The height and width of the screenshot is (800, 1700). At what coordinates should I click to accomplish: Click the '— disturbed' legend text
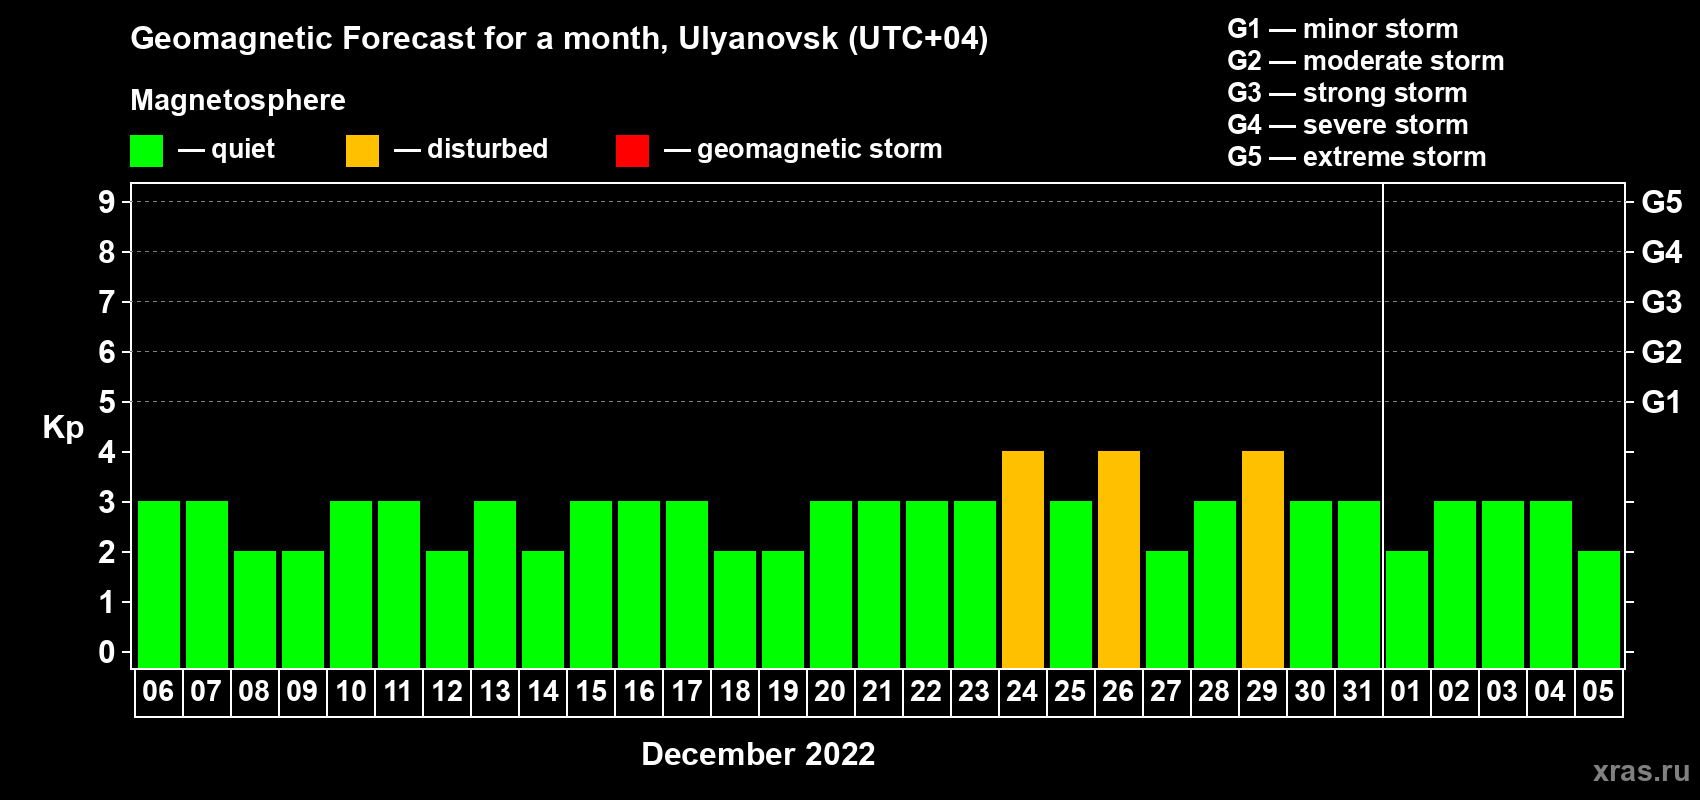click(x=471, y=150)
